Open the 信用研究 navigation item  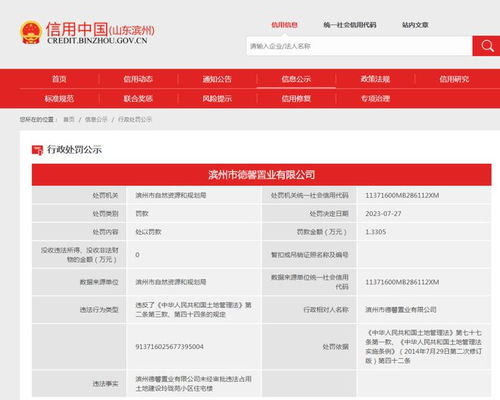coord(454,79)
